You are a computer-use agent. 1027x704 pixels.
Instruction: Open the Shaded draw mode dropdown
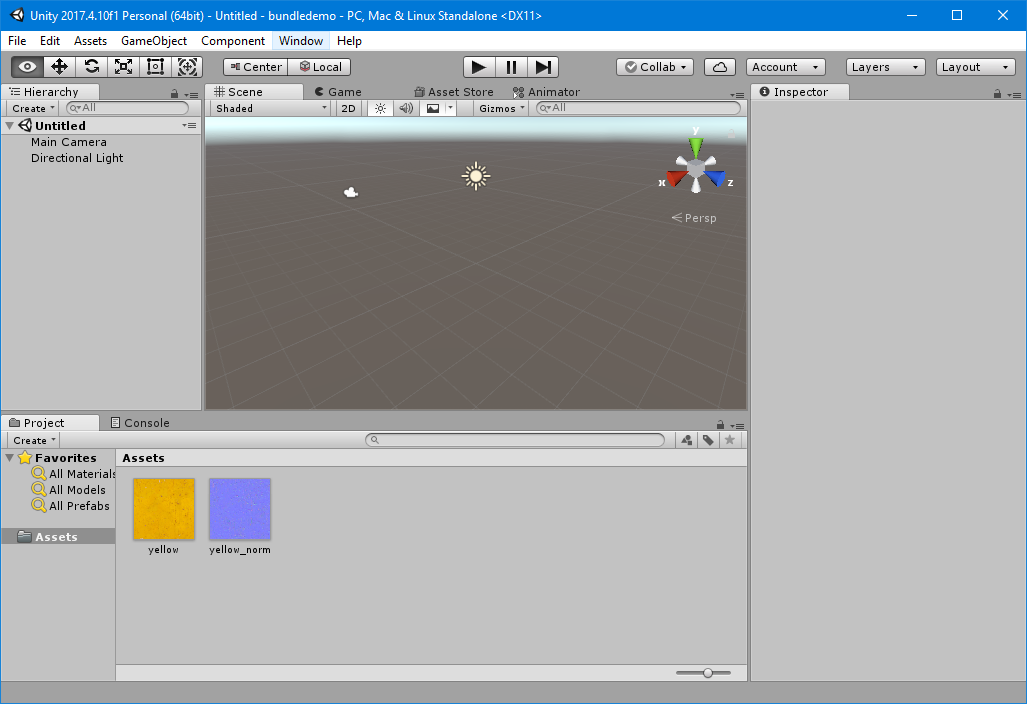tap(271, 109)
